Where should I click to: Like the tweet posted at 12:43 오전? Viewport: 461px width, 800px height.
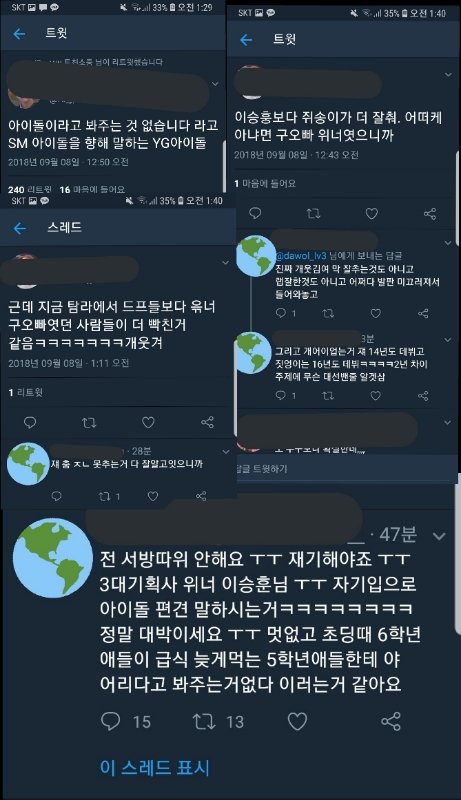click(x=372, y=213)
